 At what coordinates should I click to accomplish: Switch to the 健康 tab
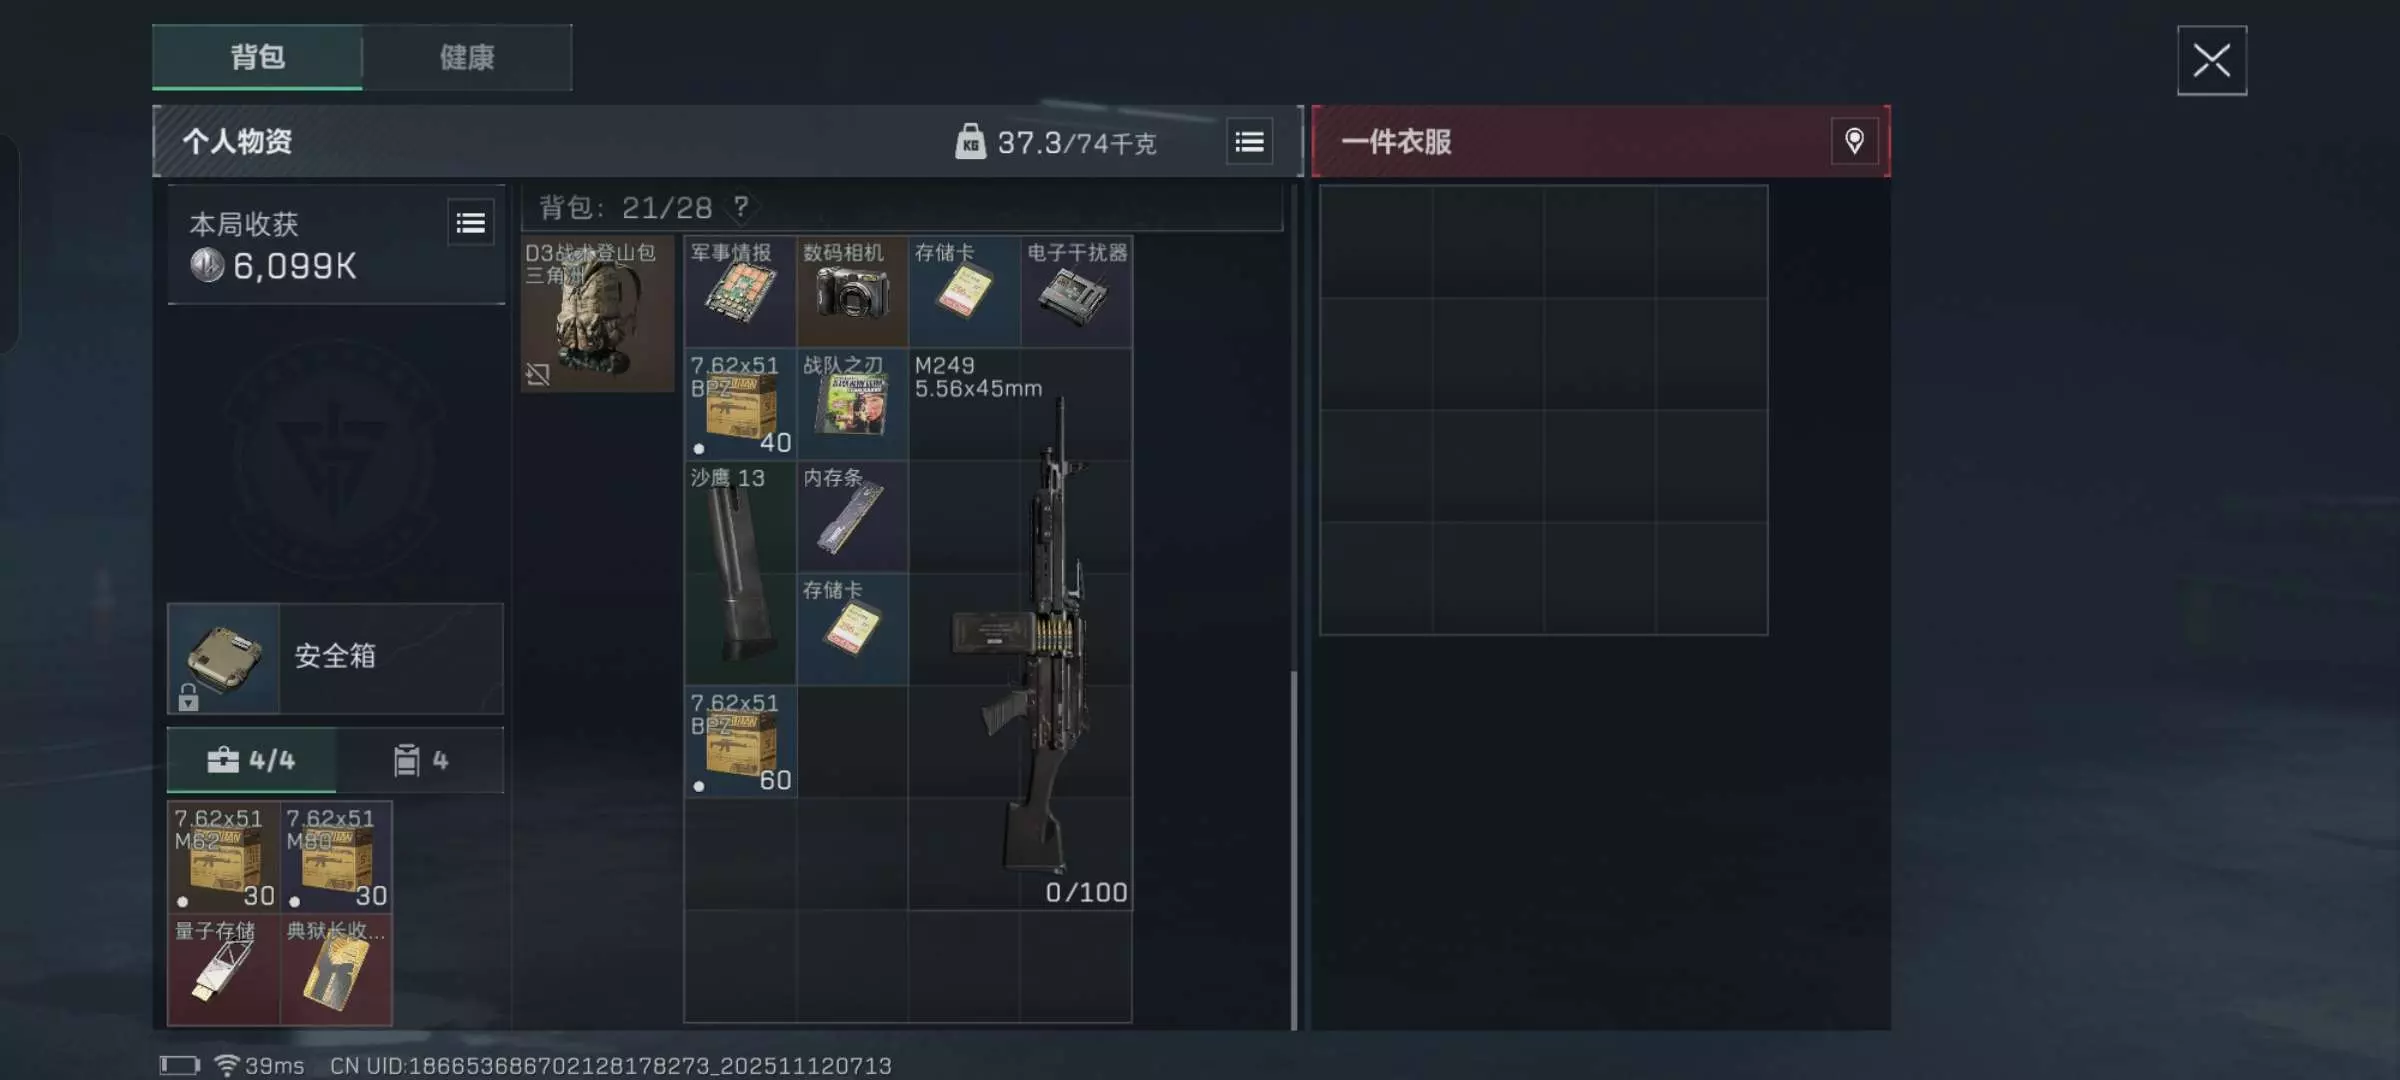(467, 57)
